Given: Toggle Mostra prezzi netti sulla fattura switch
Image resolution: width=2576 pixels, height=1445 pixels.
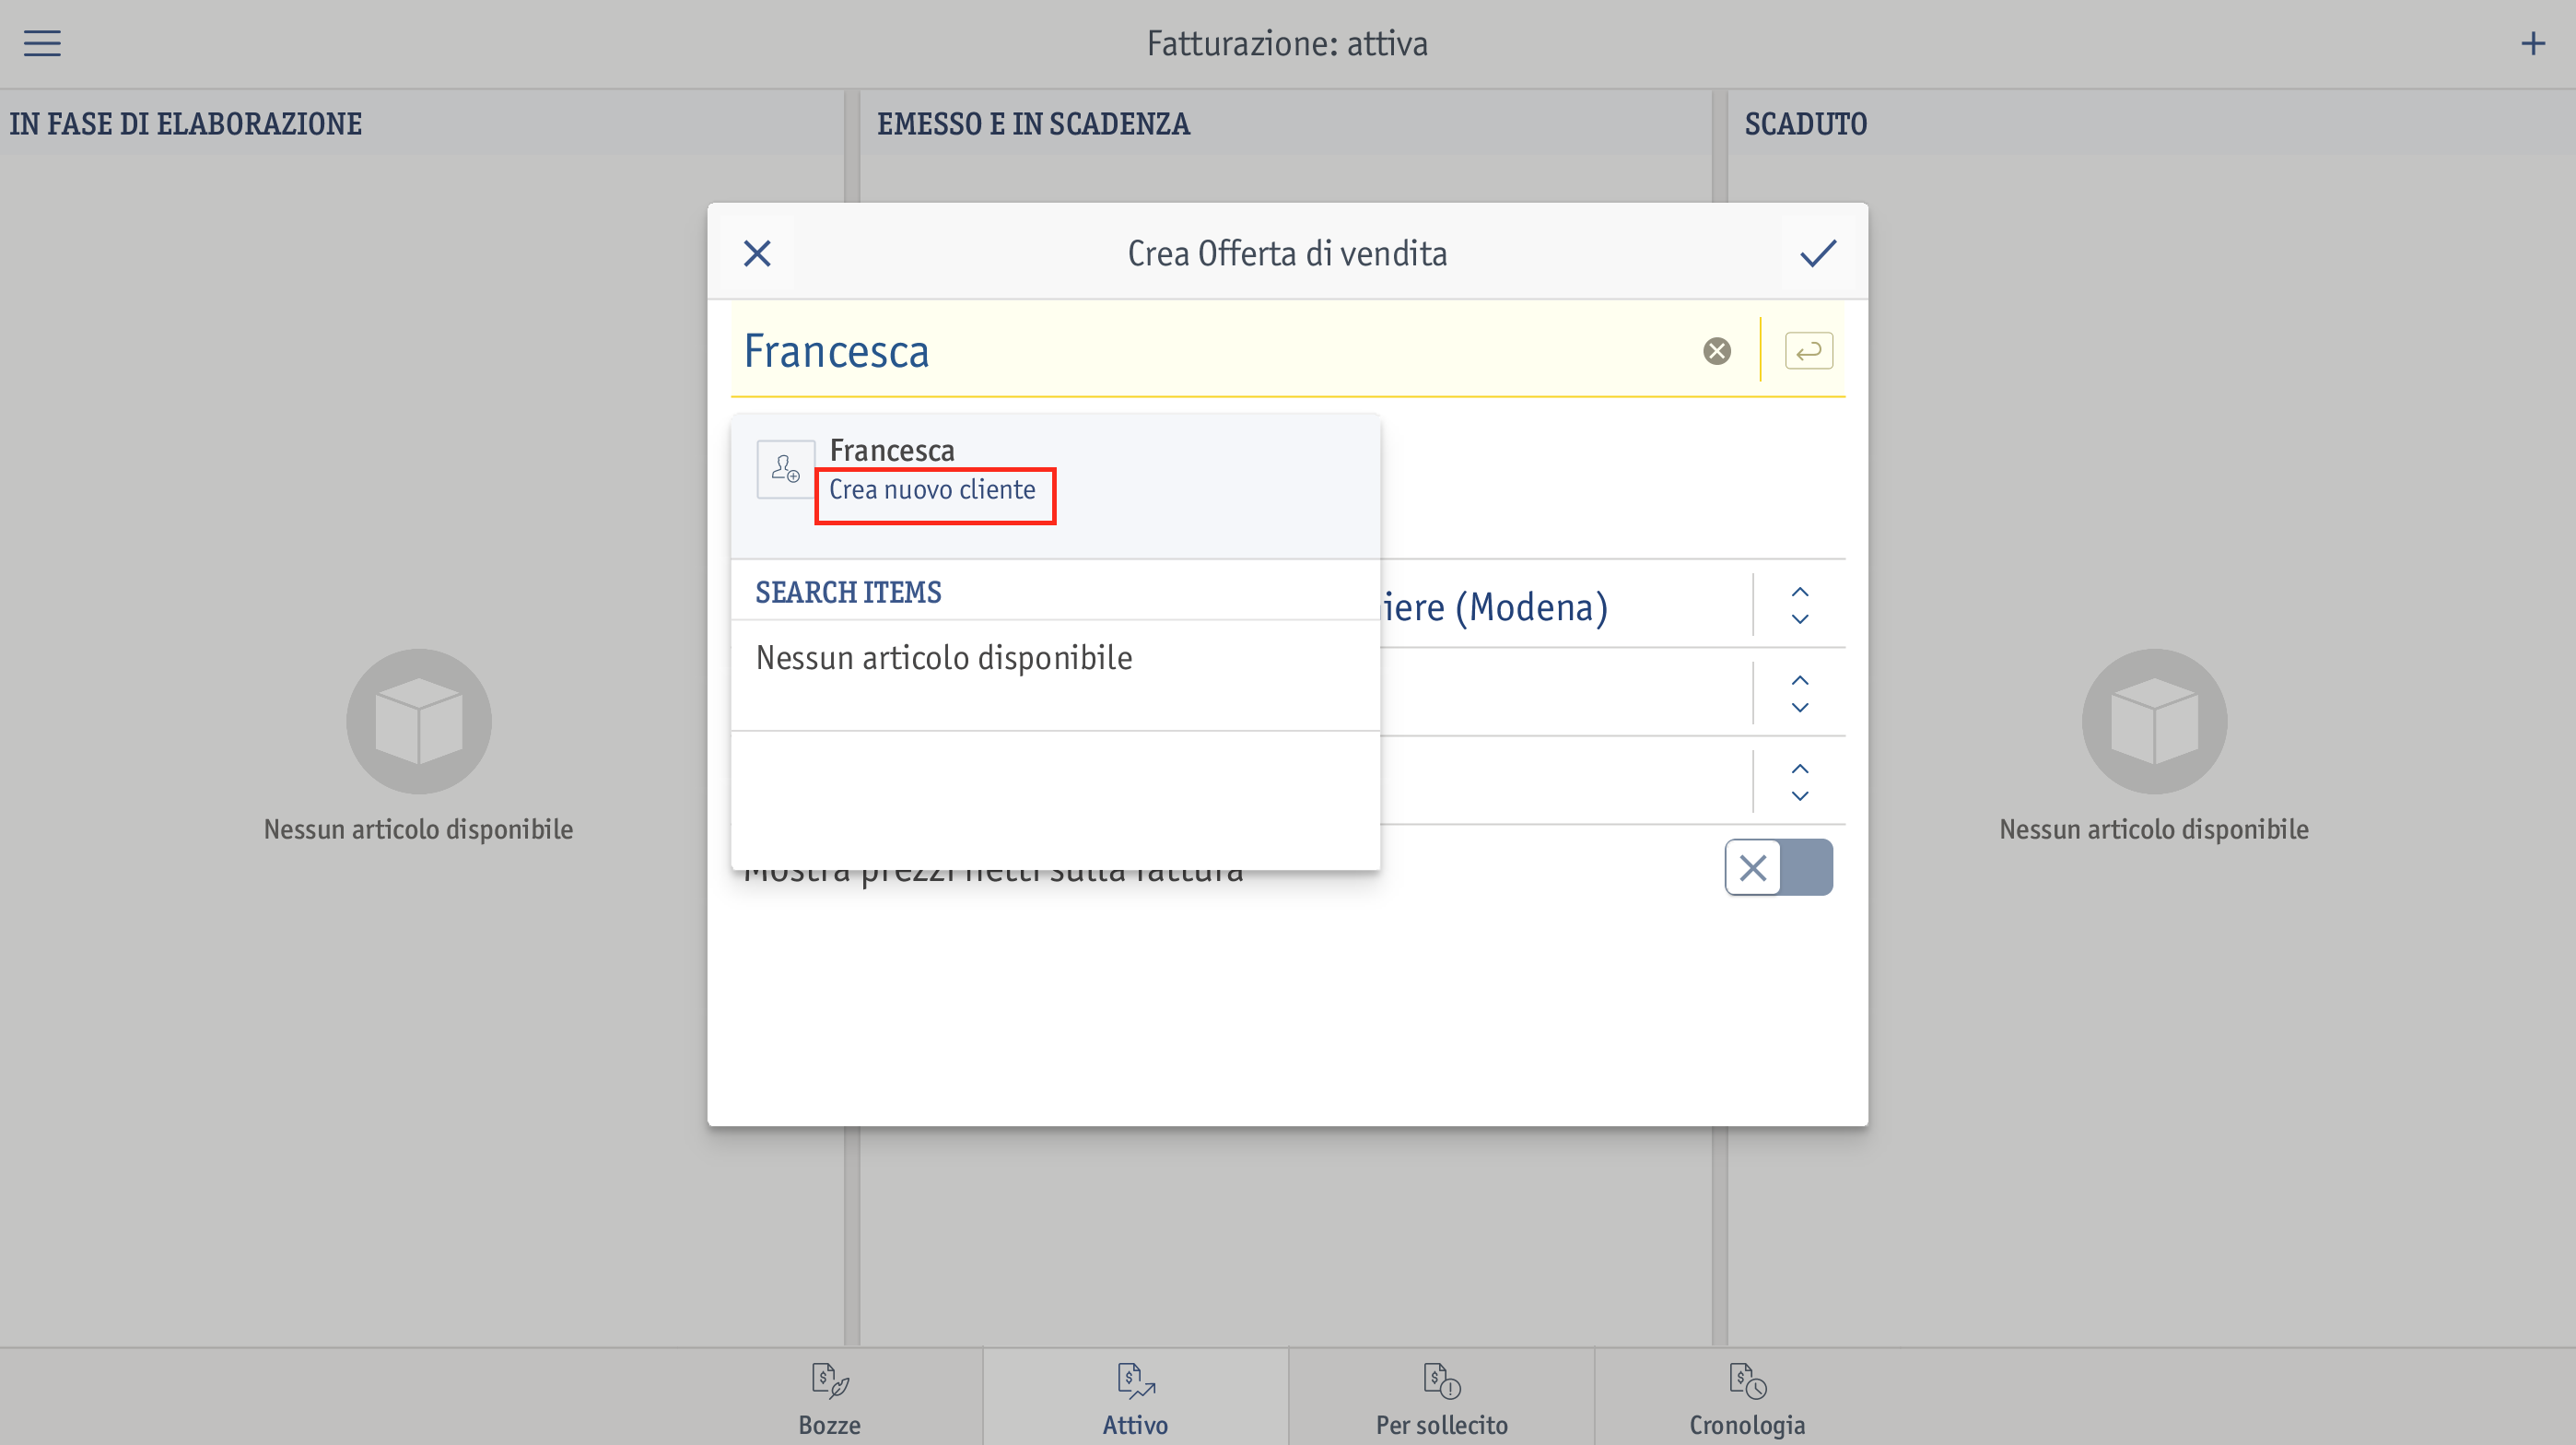Looking at the screenshot, I should coord(1778,867).
